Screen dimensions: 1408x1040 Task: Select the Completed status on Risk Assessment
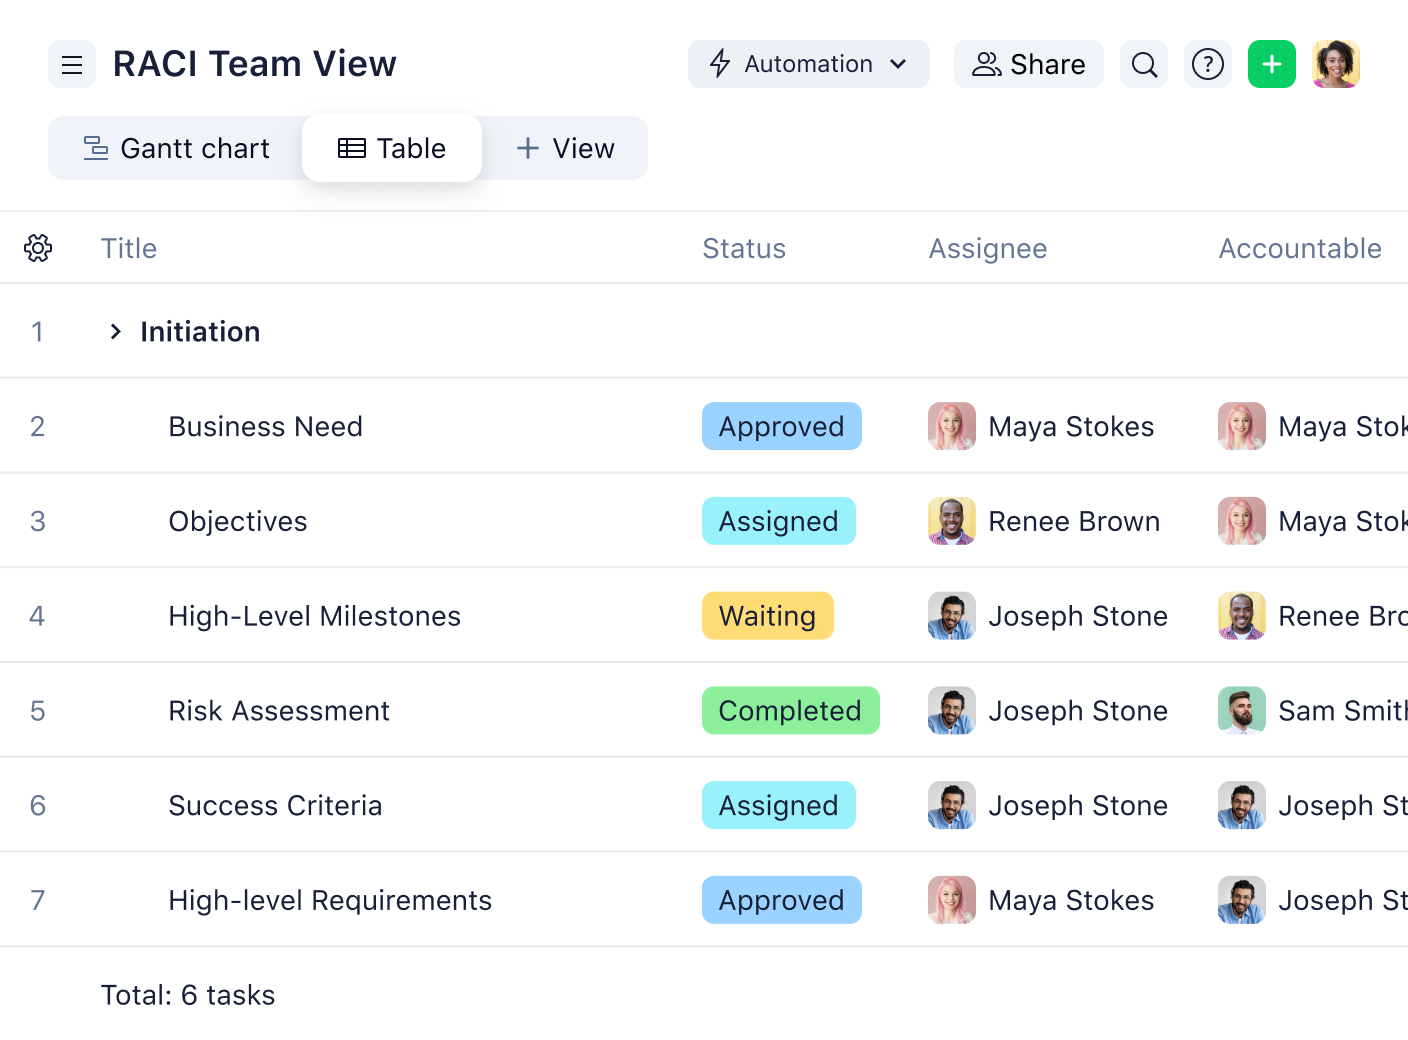coord(790,710)
